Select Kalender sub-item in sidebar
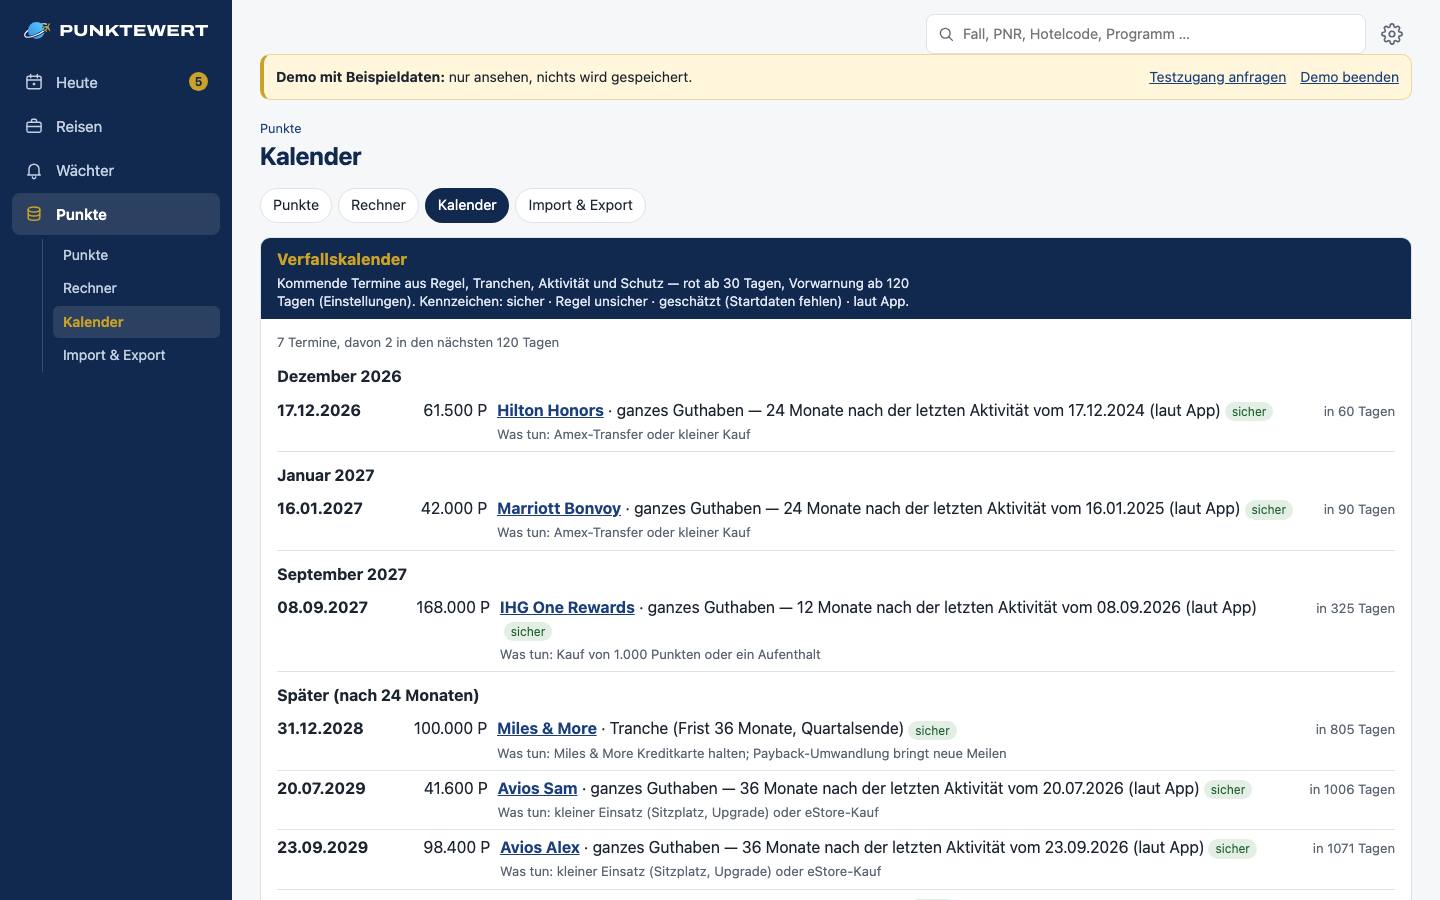 (x=136, y=322)
